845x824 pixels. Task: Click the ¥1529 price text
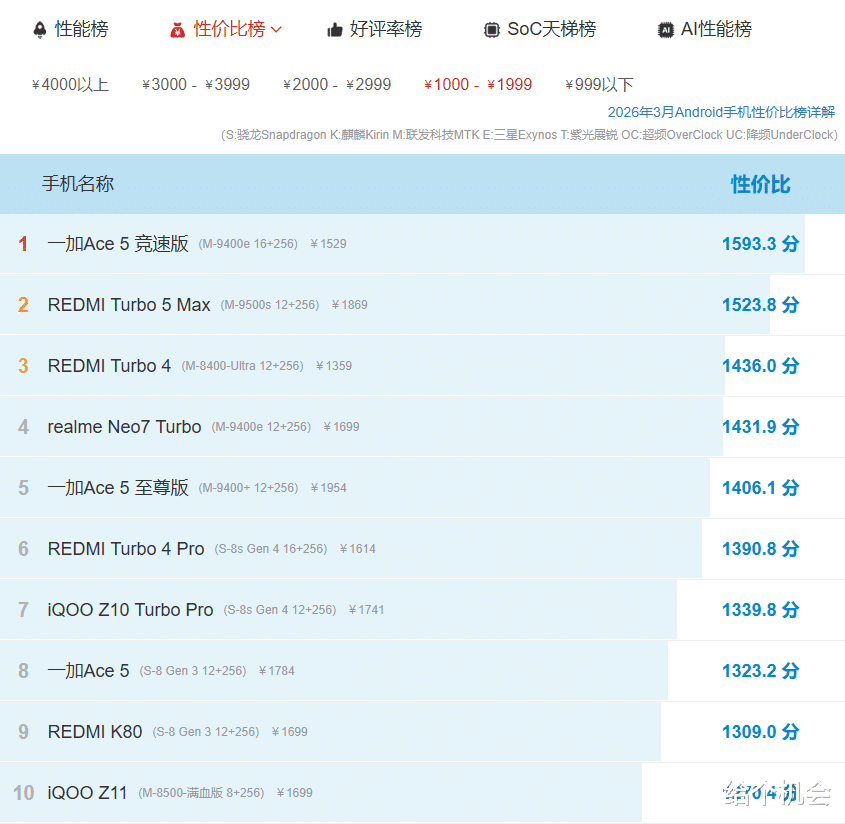[x=328, y=244]
